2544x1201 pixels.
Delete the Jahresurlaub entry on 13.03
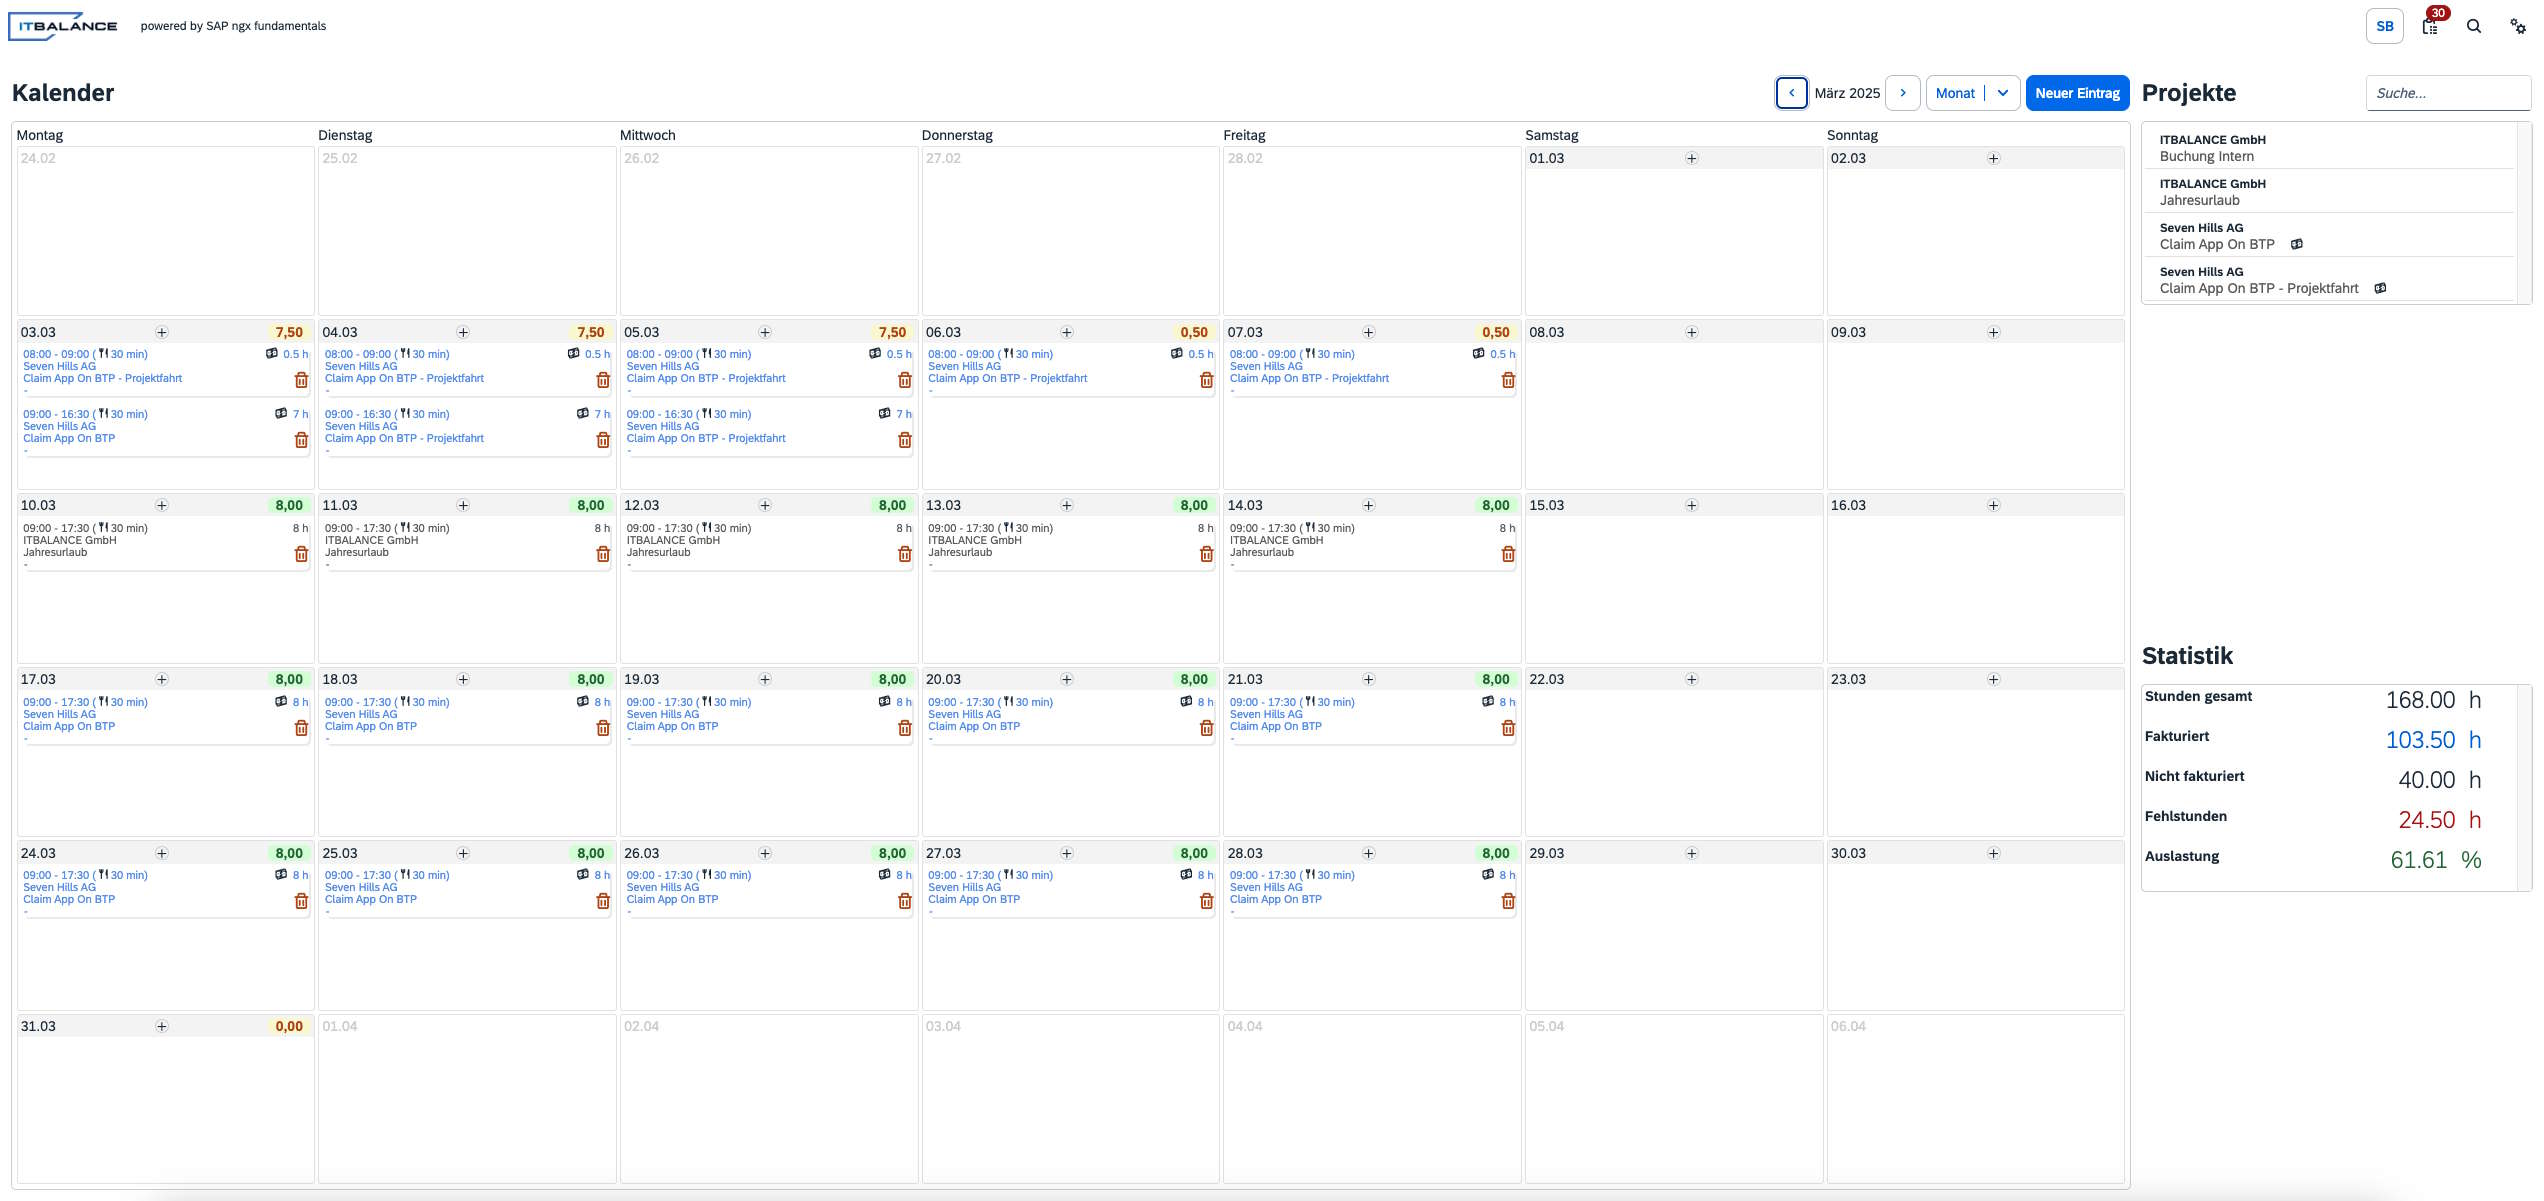tap(1207, 554)
